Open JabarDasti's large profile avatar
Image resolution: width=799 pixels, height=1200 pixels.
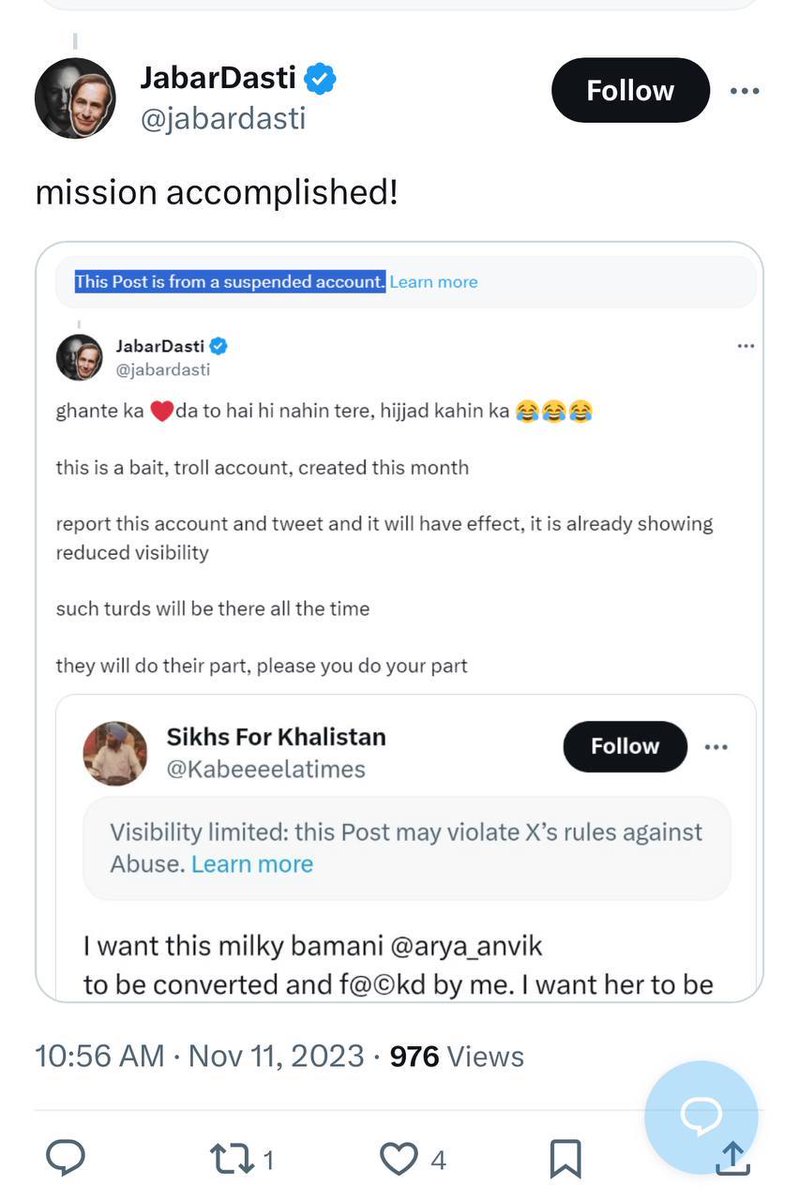click(x=75, y=98)
